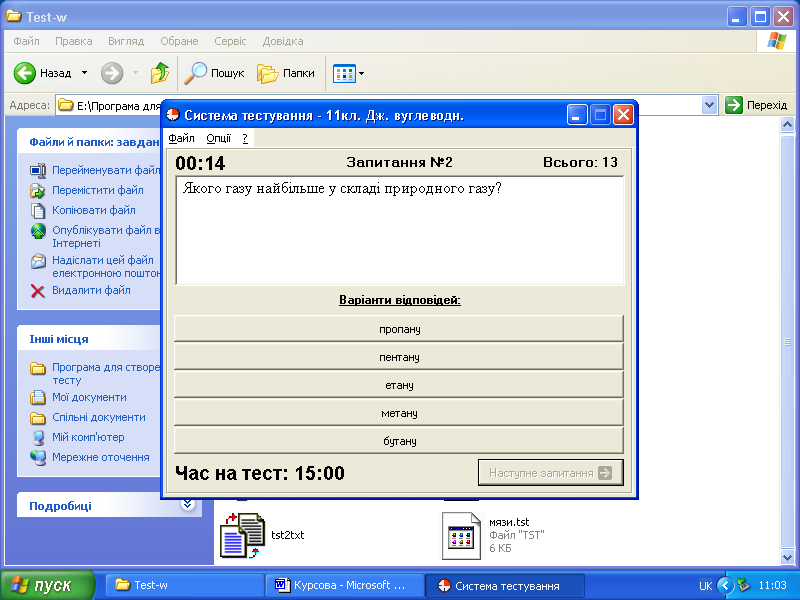The height and width of the screenshot is (600, 800).
Task: Select the мязи.tst file icon
Action: click(x=461, y=536)
